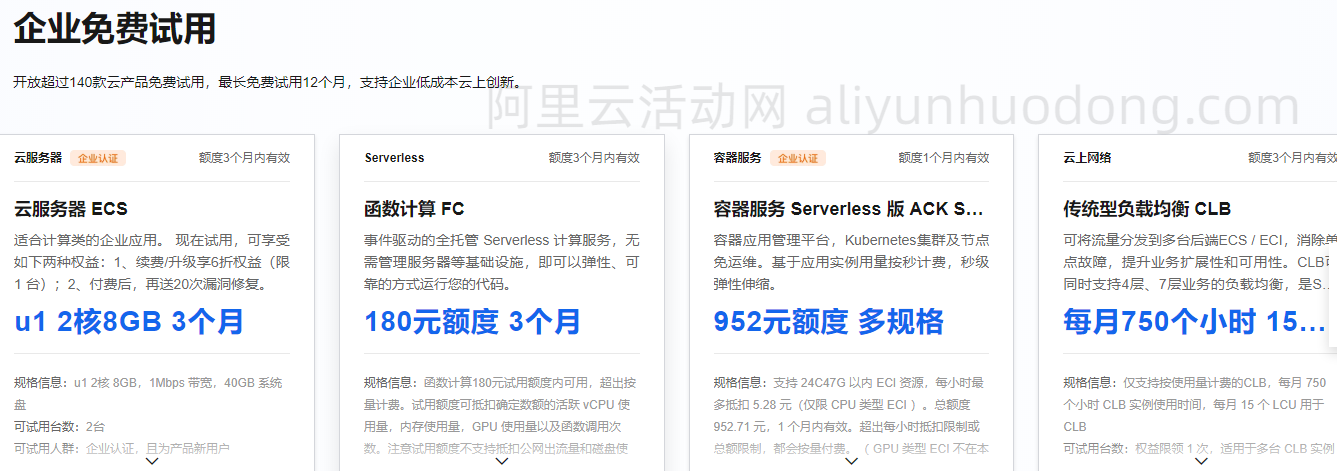Select the 云服务器 category label
Viewport: 1337px width, 471px height.
click(38, 158)
